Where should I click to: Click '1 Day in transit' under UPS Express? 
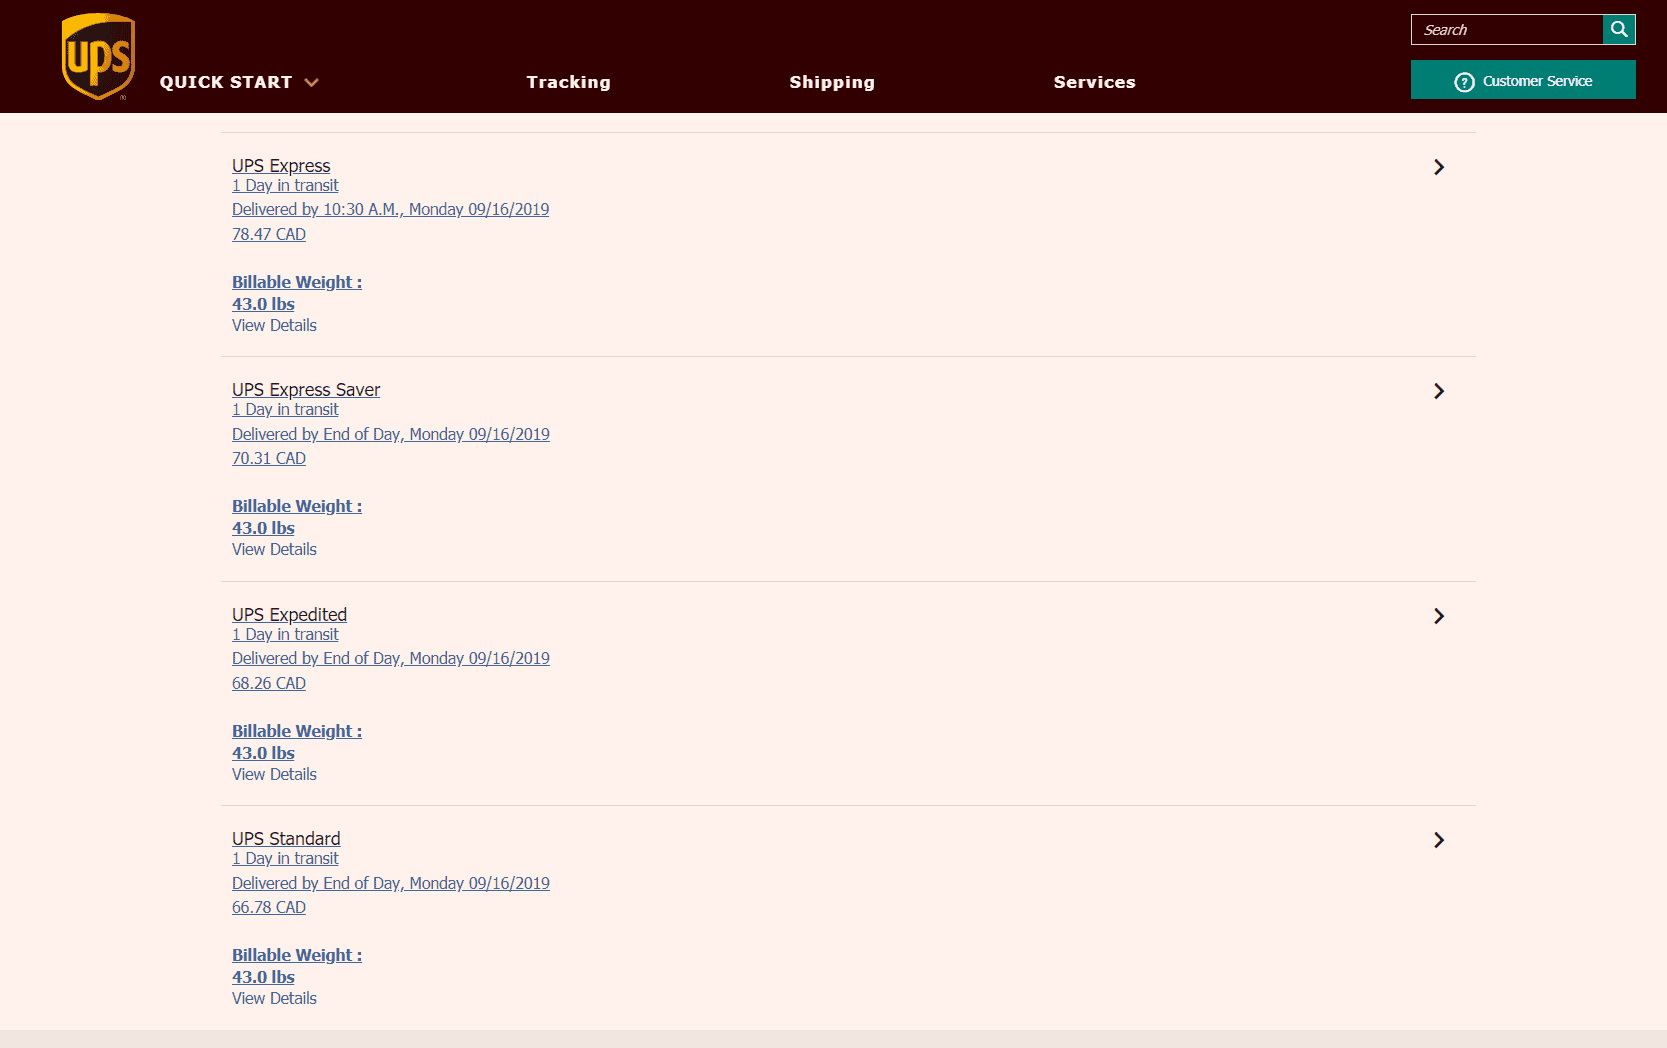tap(285, 185)
